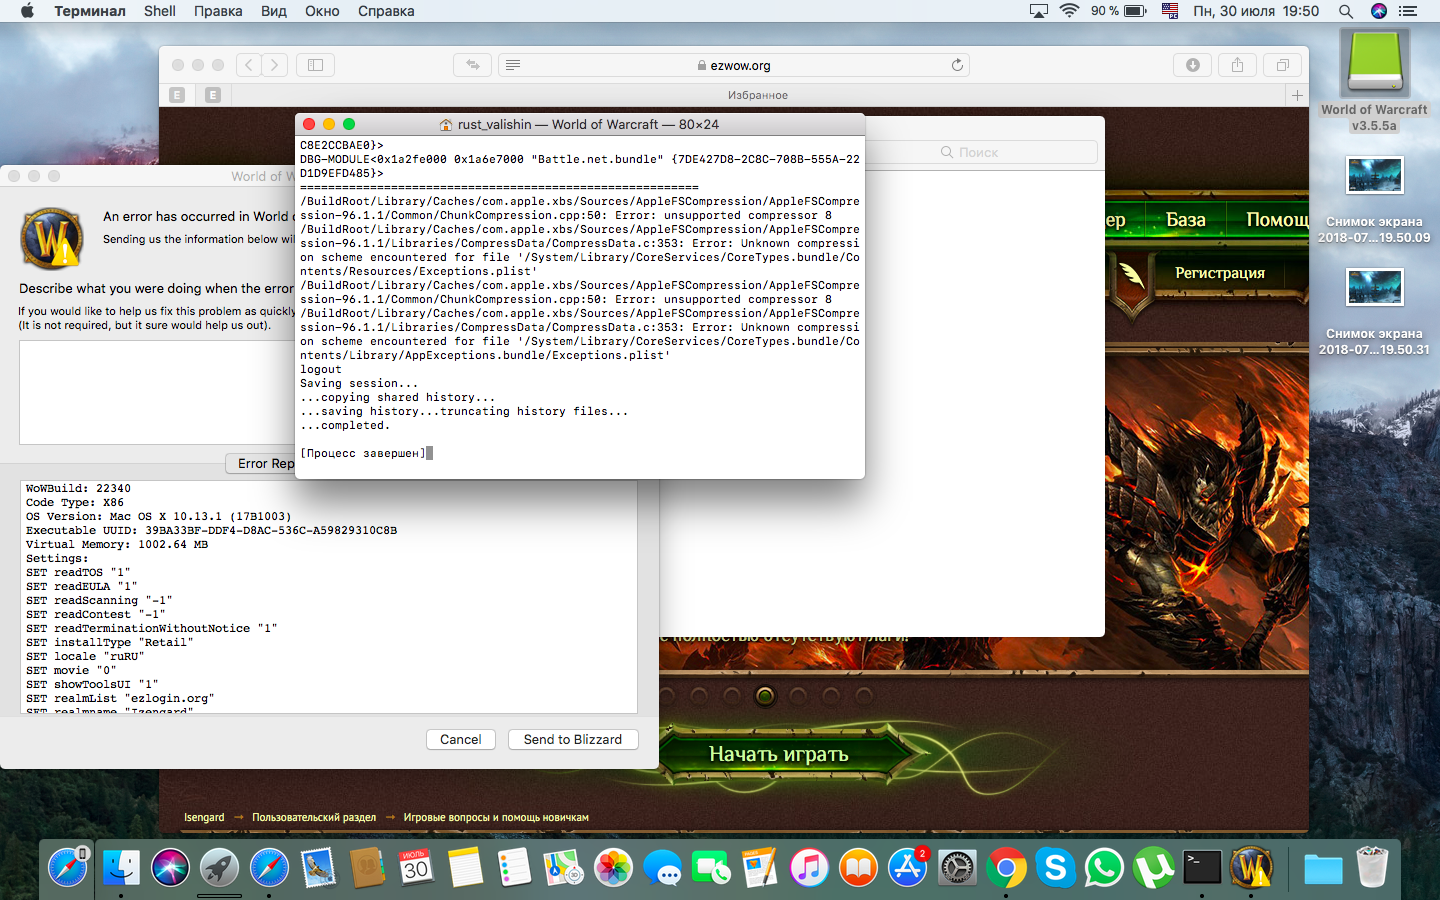Open the Справка menu
This screenshot has height=900, width=1440.
[386, 11]
